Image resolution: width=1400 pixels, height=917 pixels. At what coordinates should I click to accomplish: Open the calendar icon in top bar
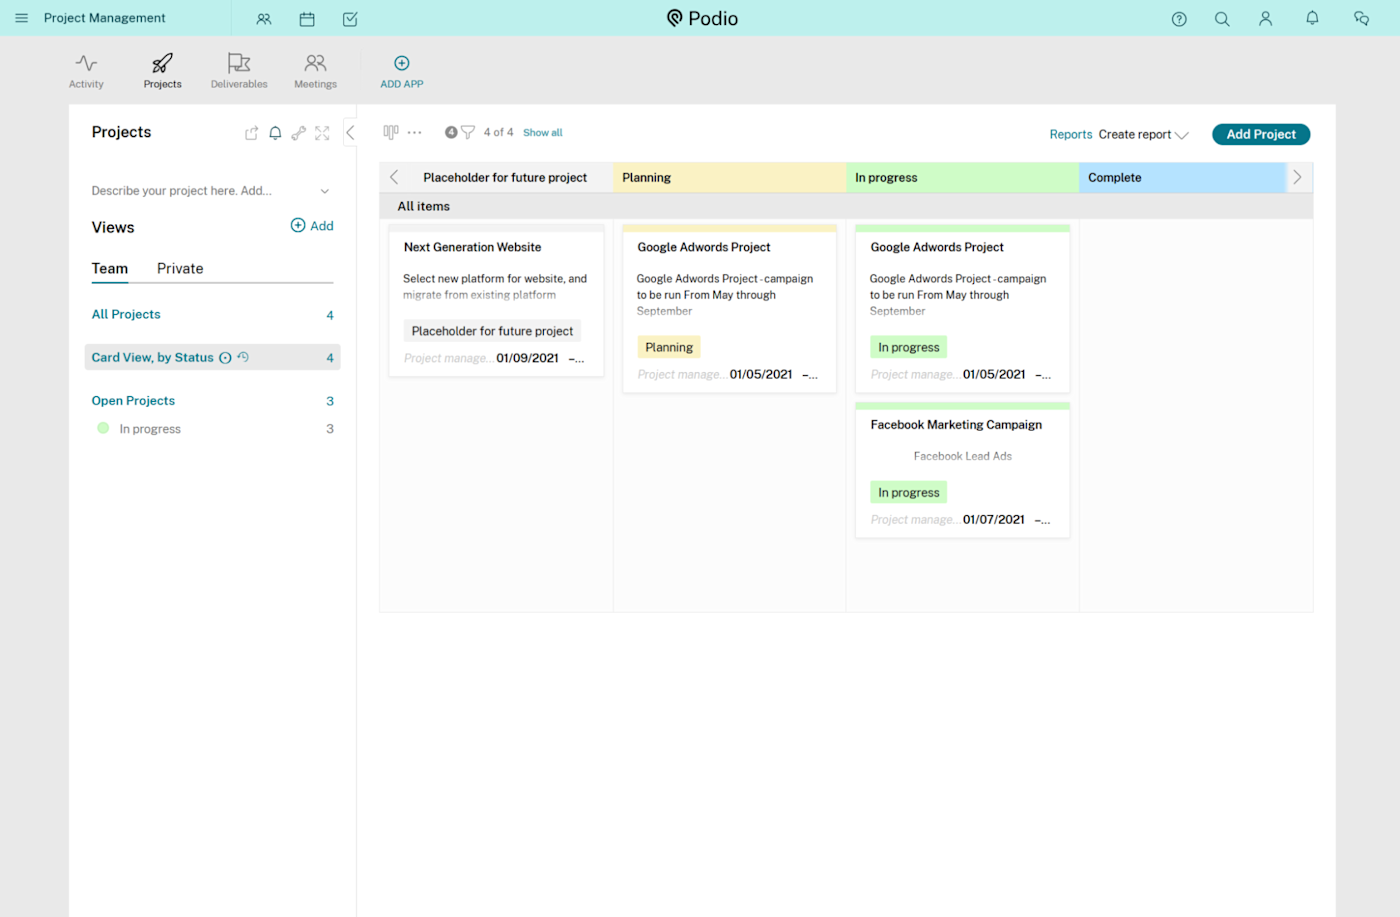tap(307, 19)
